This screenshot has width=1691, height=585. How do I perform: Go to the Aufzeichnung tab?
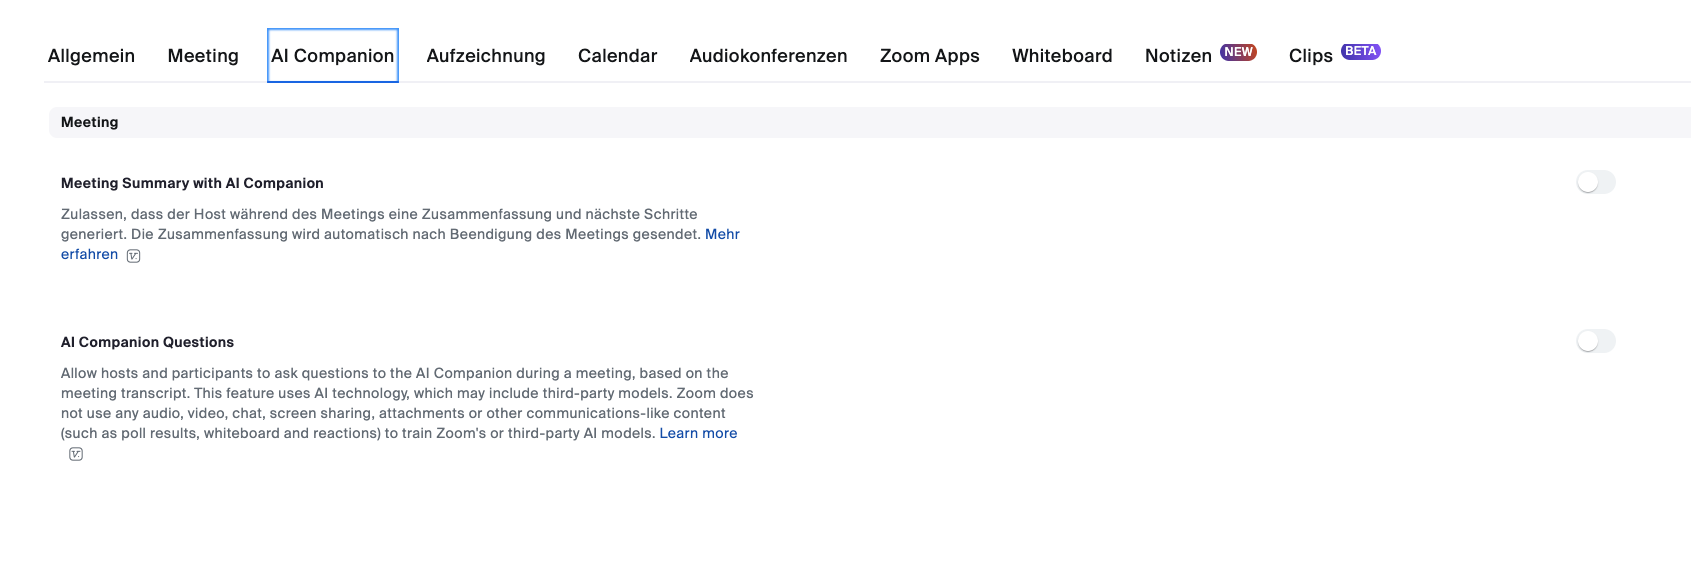486,56
